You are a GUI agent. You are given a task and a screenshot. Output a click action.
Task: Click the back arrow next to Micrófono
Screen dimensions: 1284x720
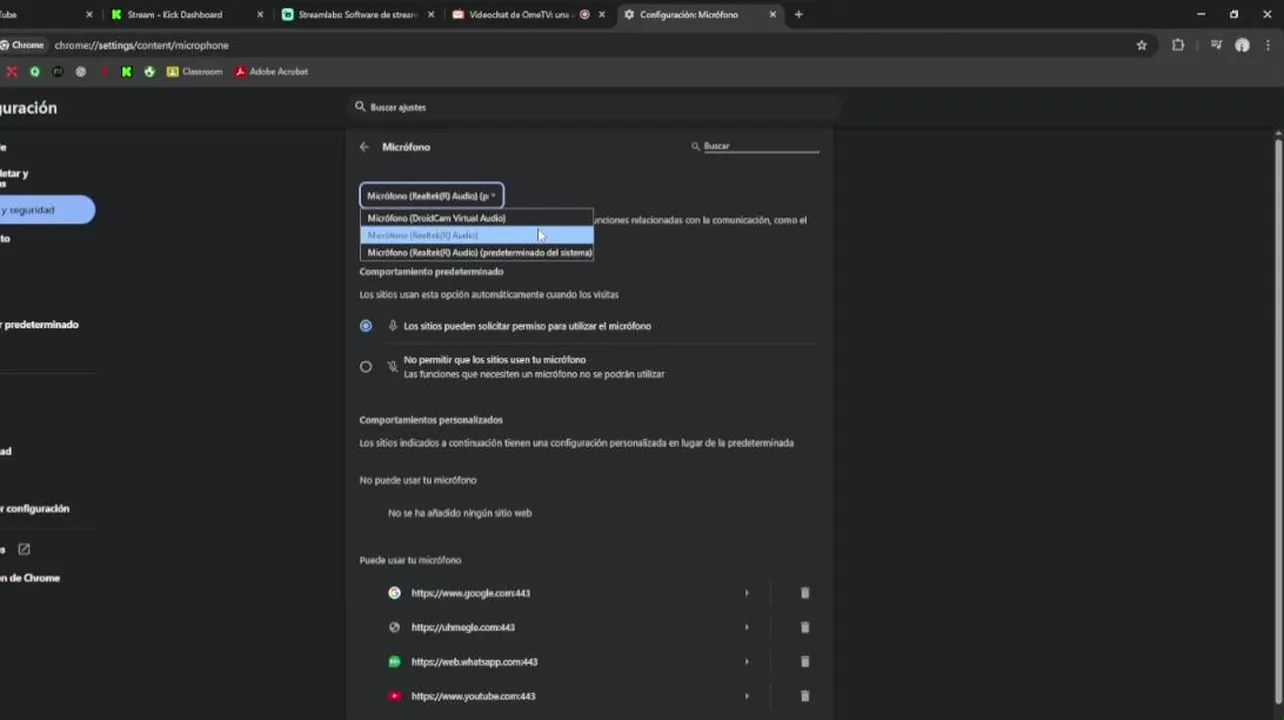(364, 147)
